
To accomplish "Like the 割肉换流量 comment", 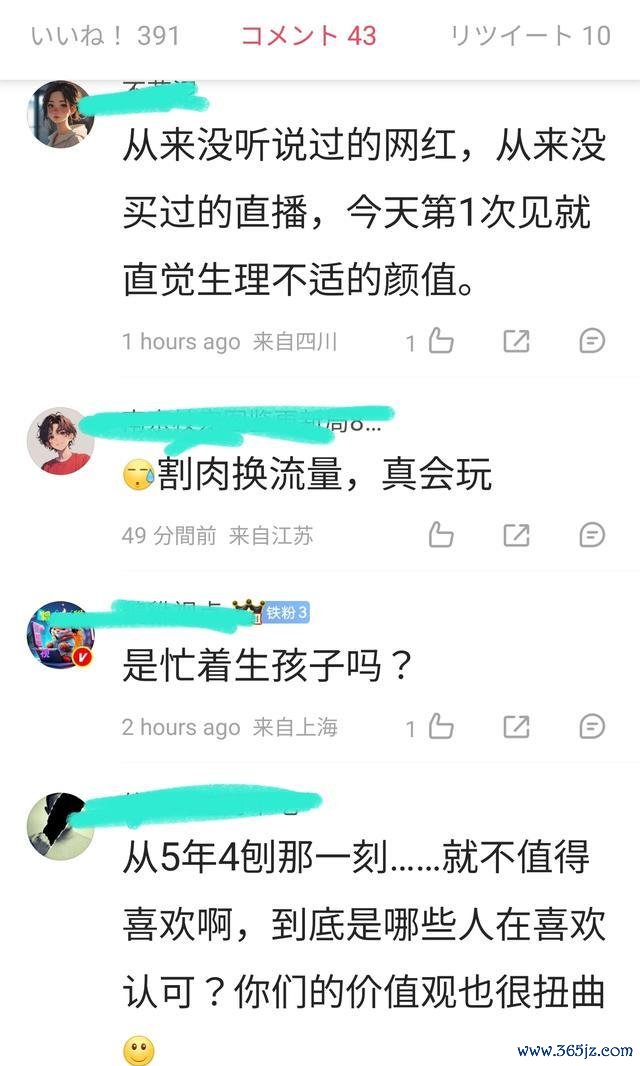I will click(x=441, y=534).
